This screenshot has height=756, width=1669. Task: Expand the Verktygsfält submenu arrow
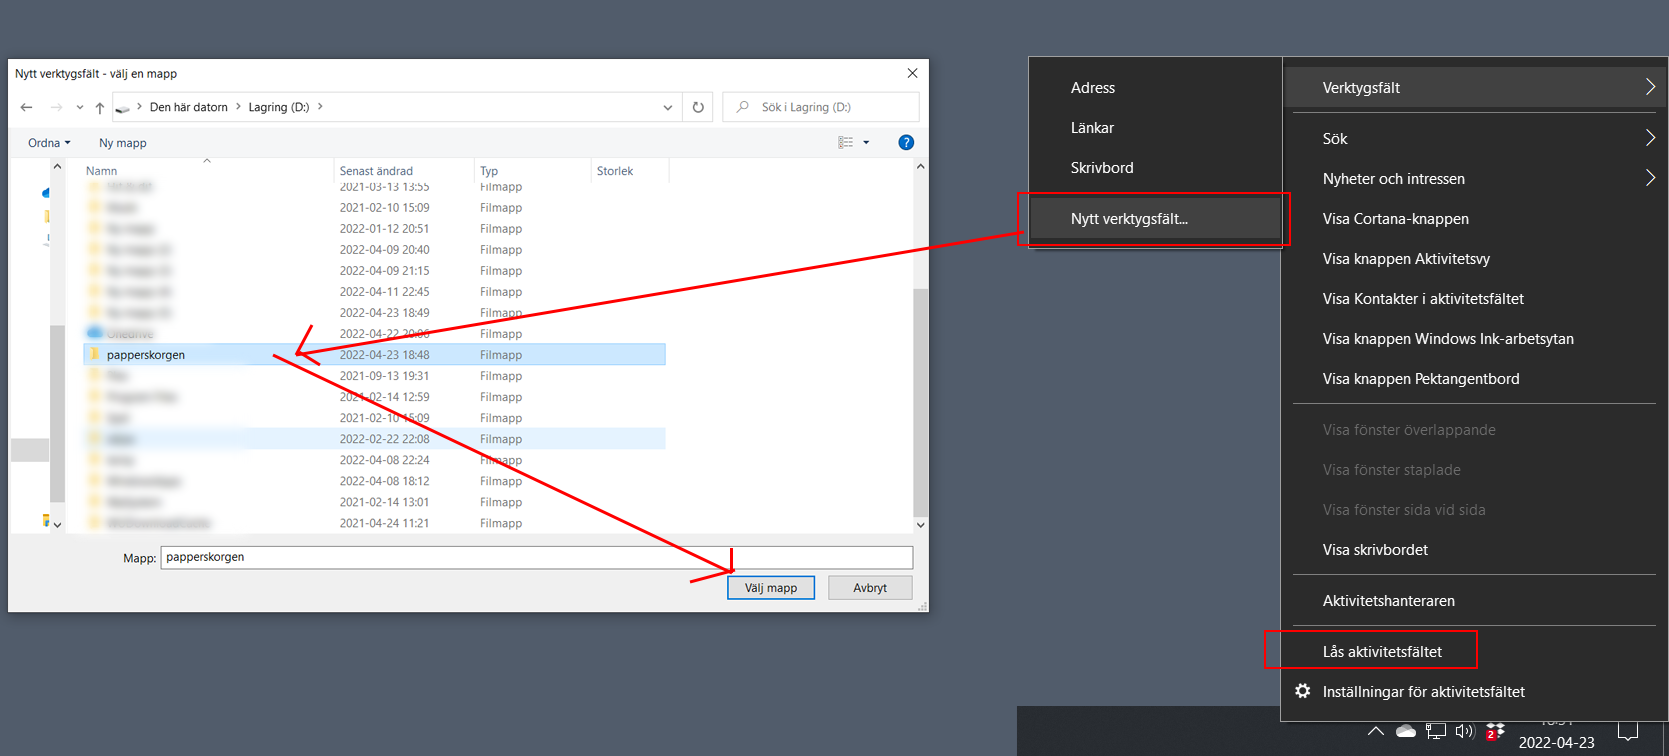click(1650, 87)
